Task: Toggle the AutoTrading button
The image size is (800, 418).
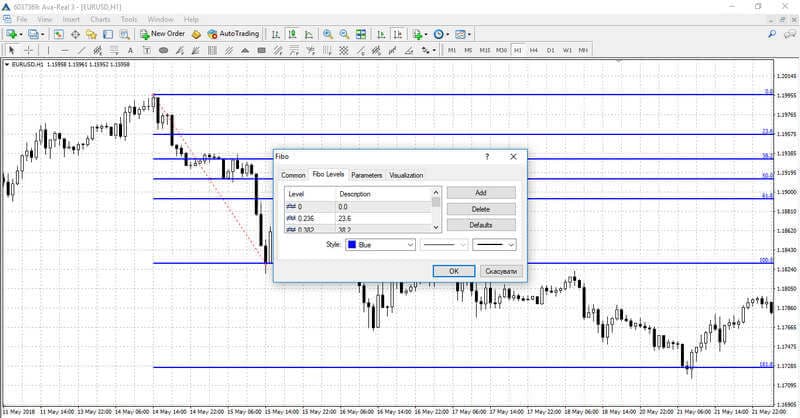Action: tap(233, 34)
